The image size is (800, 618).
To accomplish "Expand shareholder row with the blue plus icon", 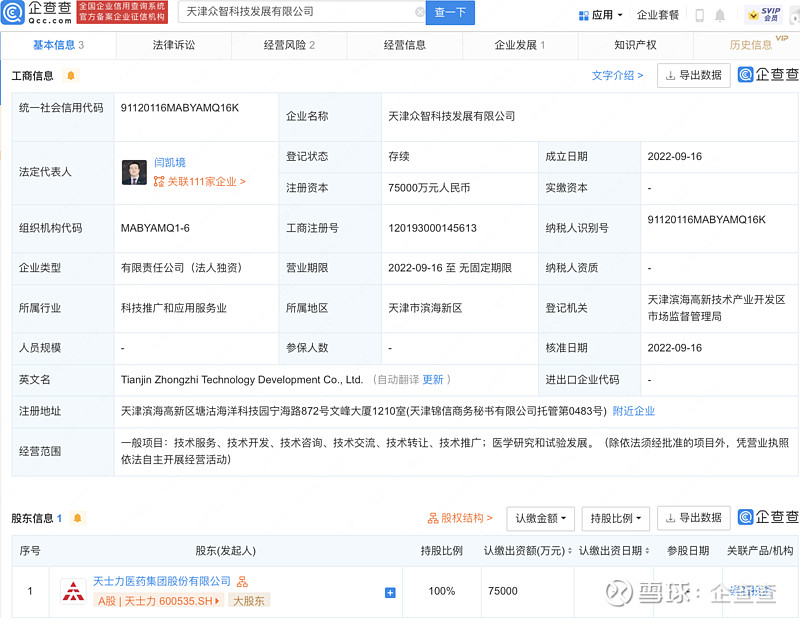I will coord(390,592).
